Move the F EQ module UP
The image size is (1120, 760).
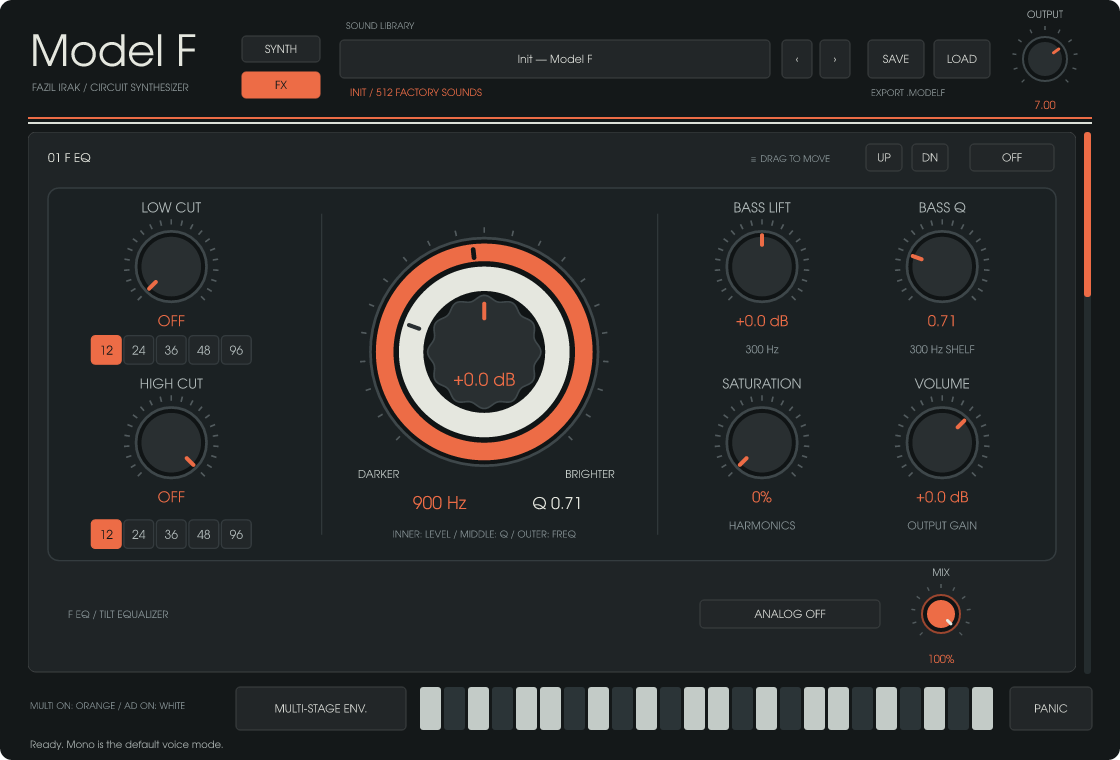click(884, 158)
